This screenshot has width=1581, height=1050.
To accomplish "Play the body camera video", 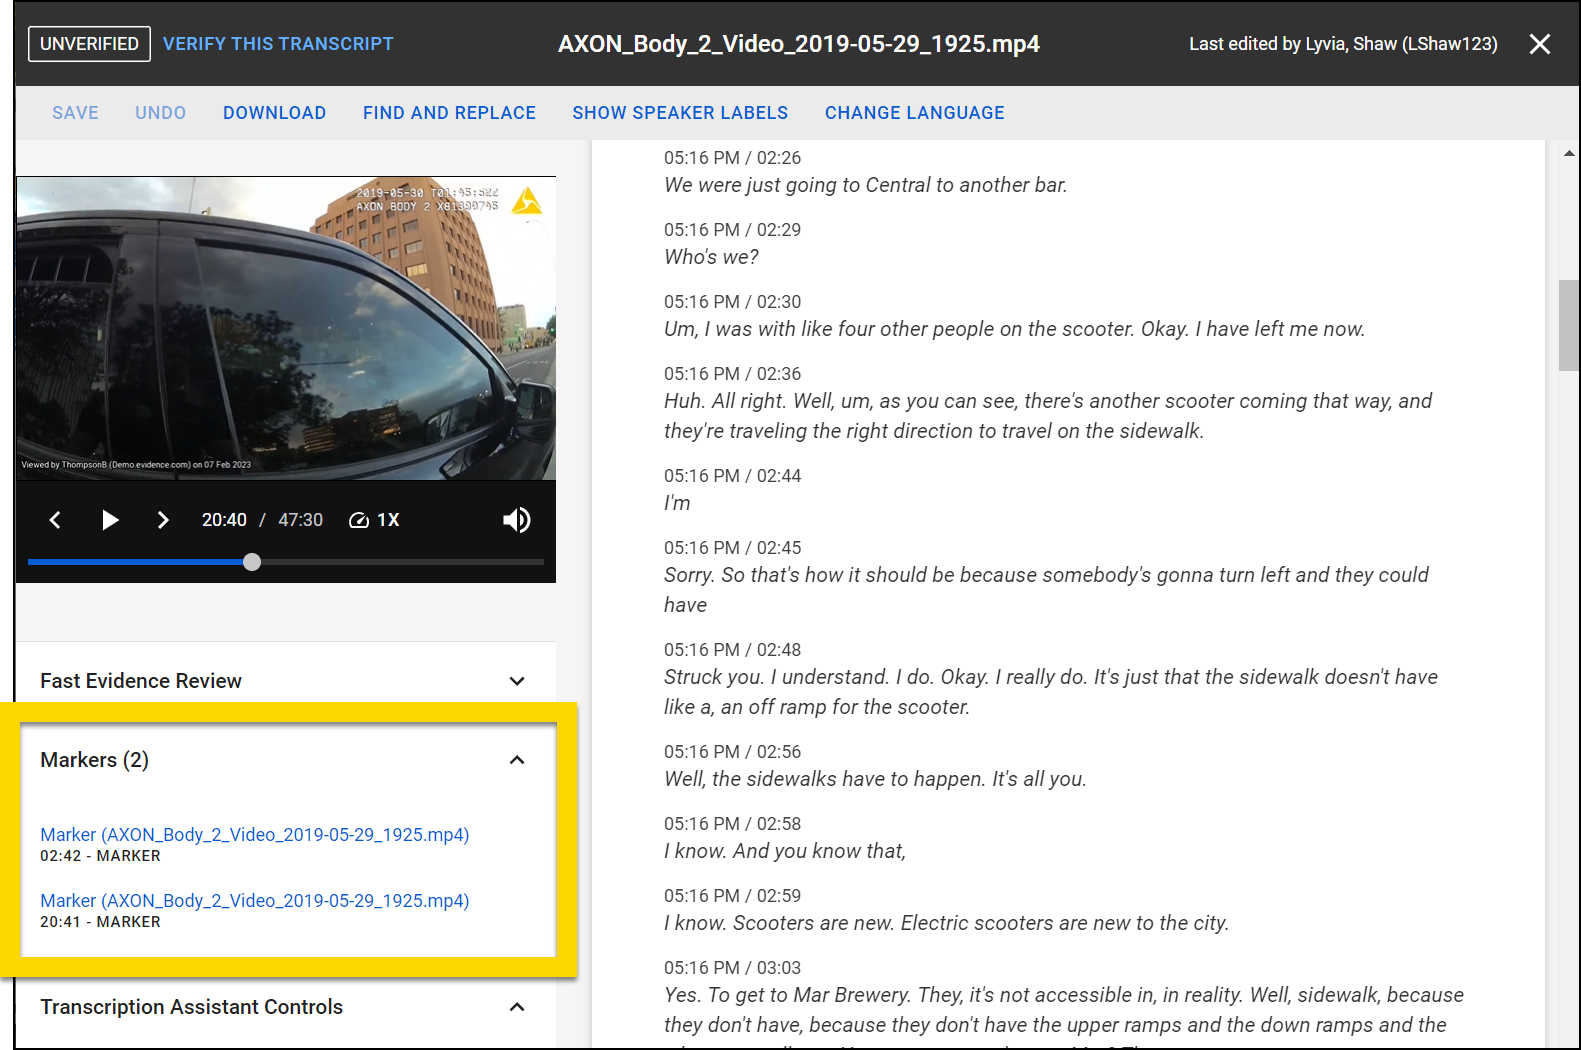I will (x=110, y=520).
